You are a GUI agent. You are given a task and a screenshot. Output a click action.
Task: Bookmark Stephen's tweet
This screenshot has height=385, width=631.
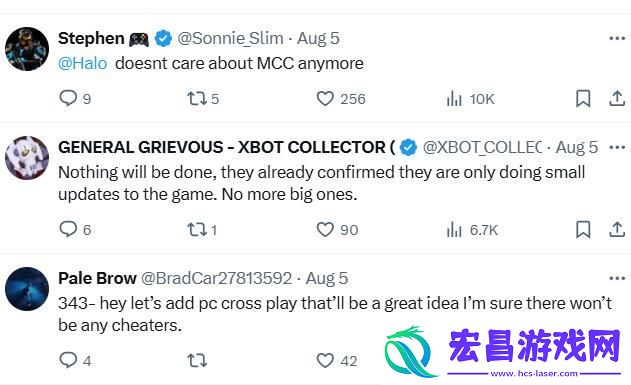click(583, 99)
